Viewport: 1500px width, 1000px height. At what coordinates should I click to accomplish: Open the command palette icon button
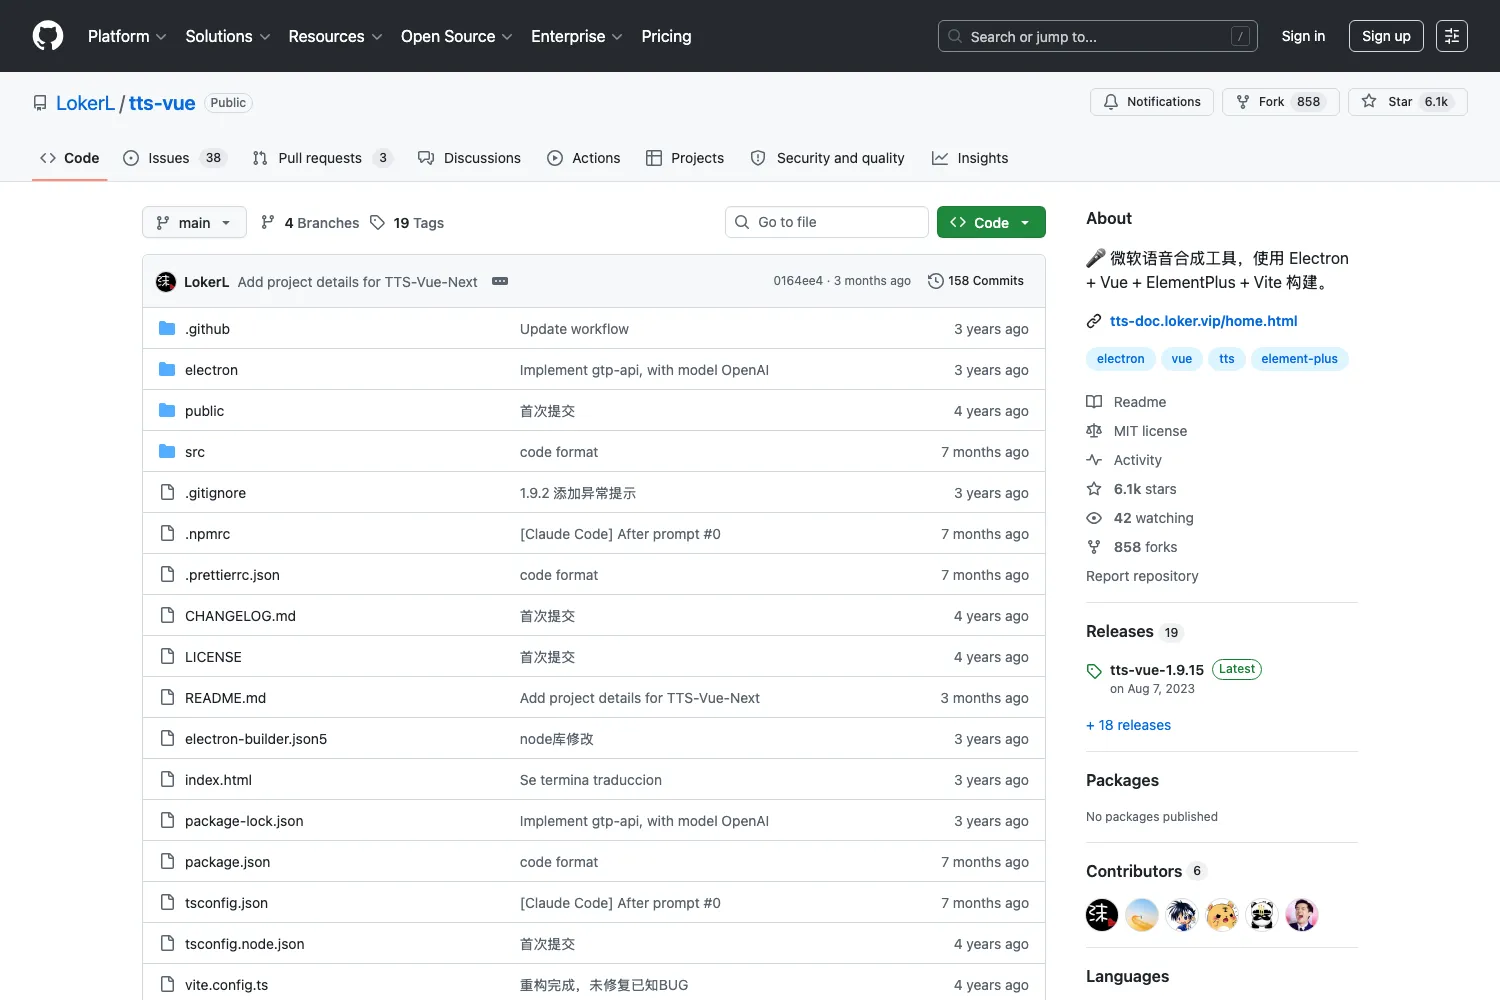(x=1452, y=36)
